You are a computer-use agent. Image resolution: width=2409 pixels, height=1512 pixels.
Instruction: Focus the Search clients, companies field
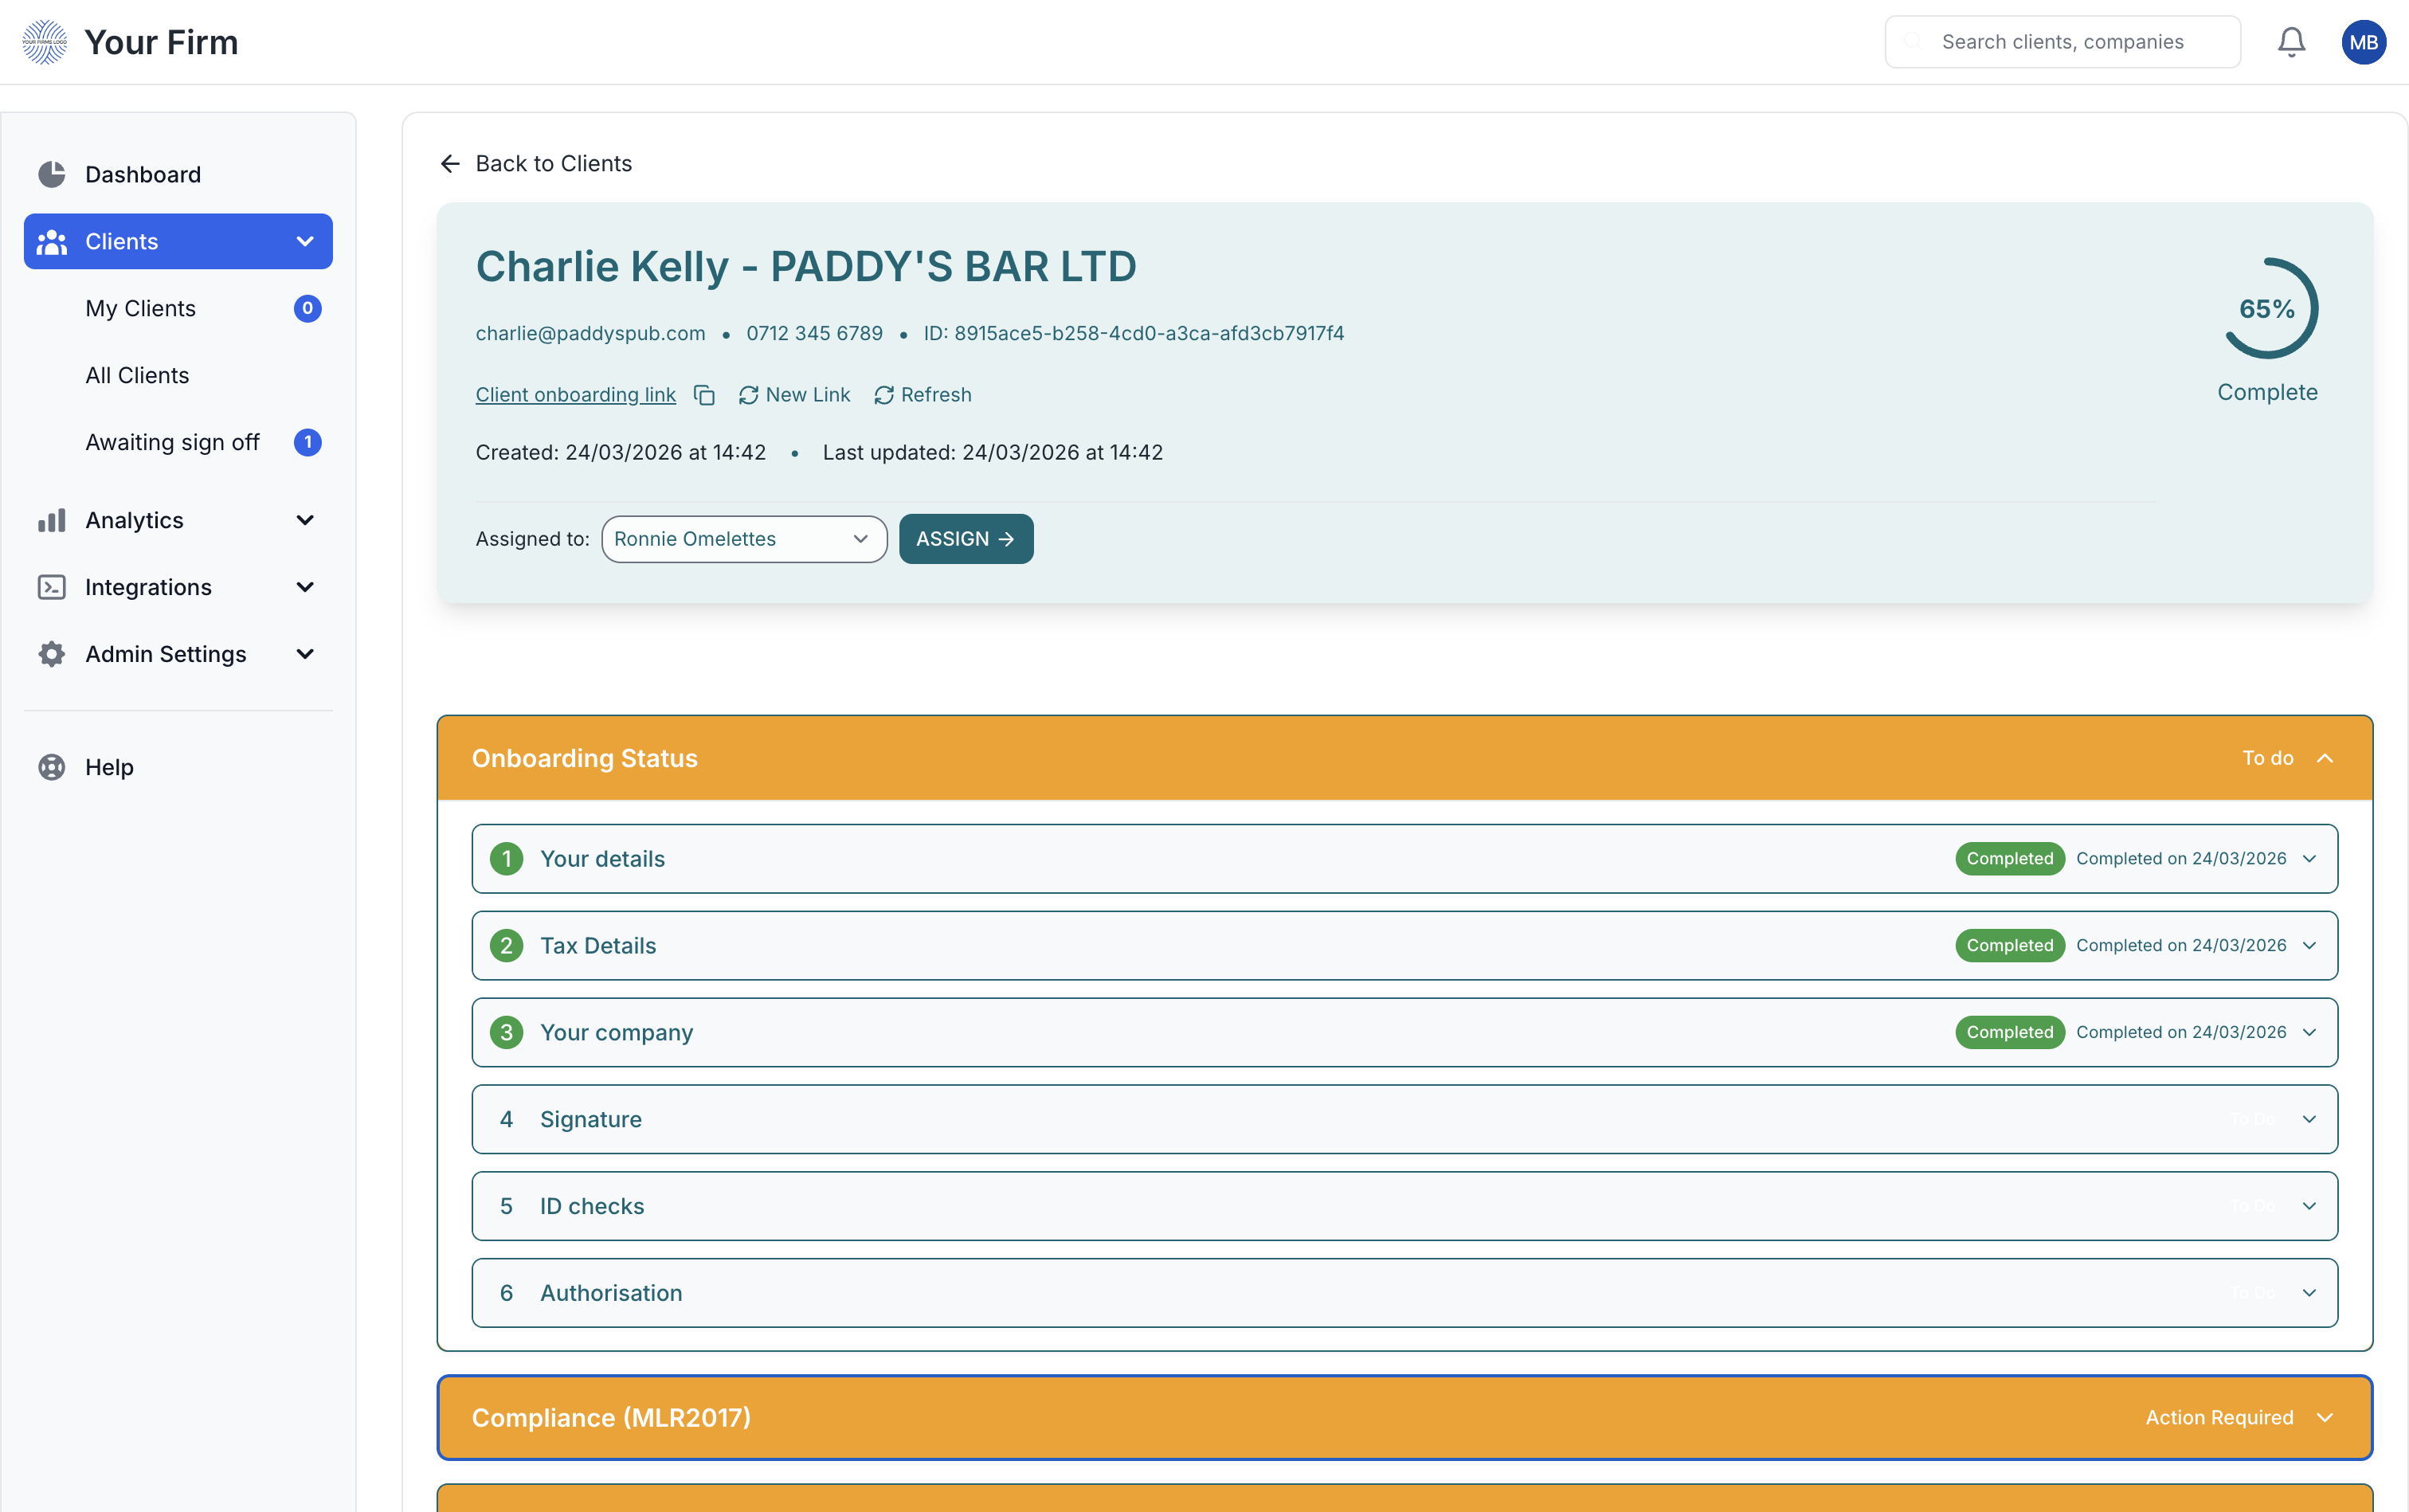2062,42
